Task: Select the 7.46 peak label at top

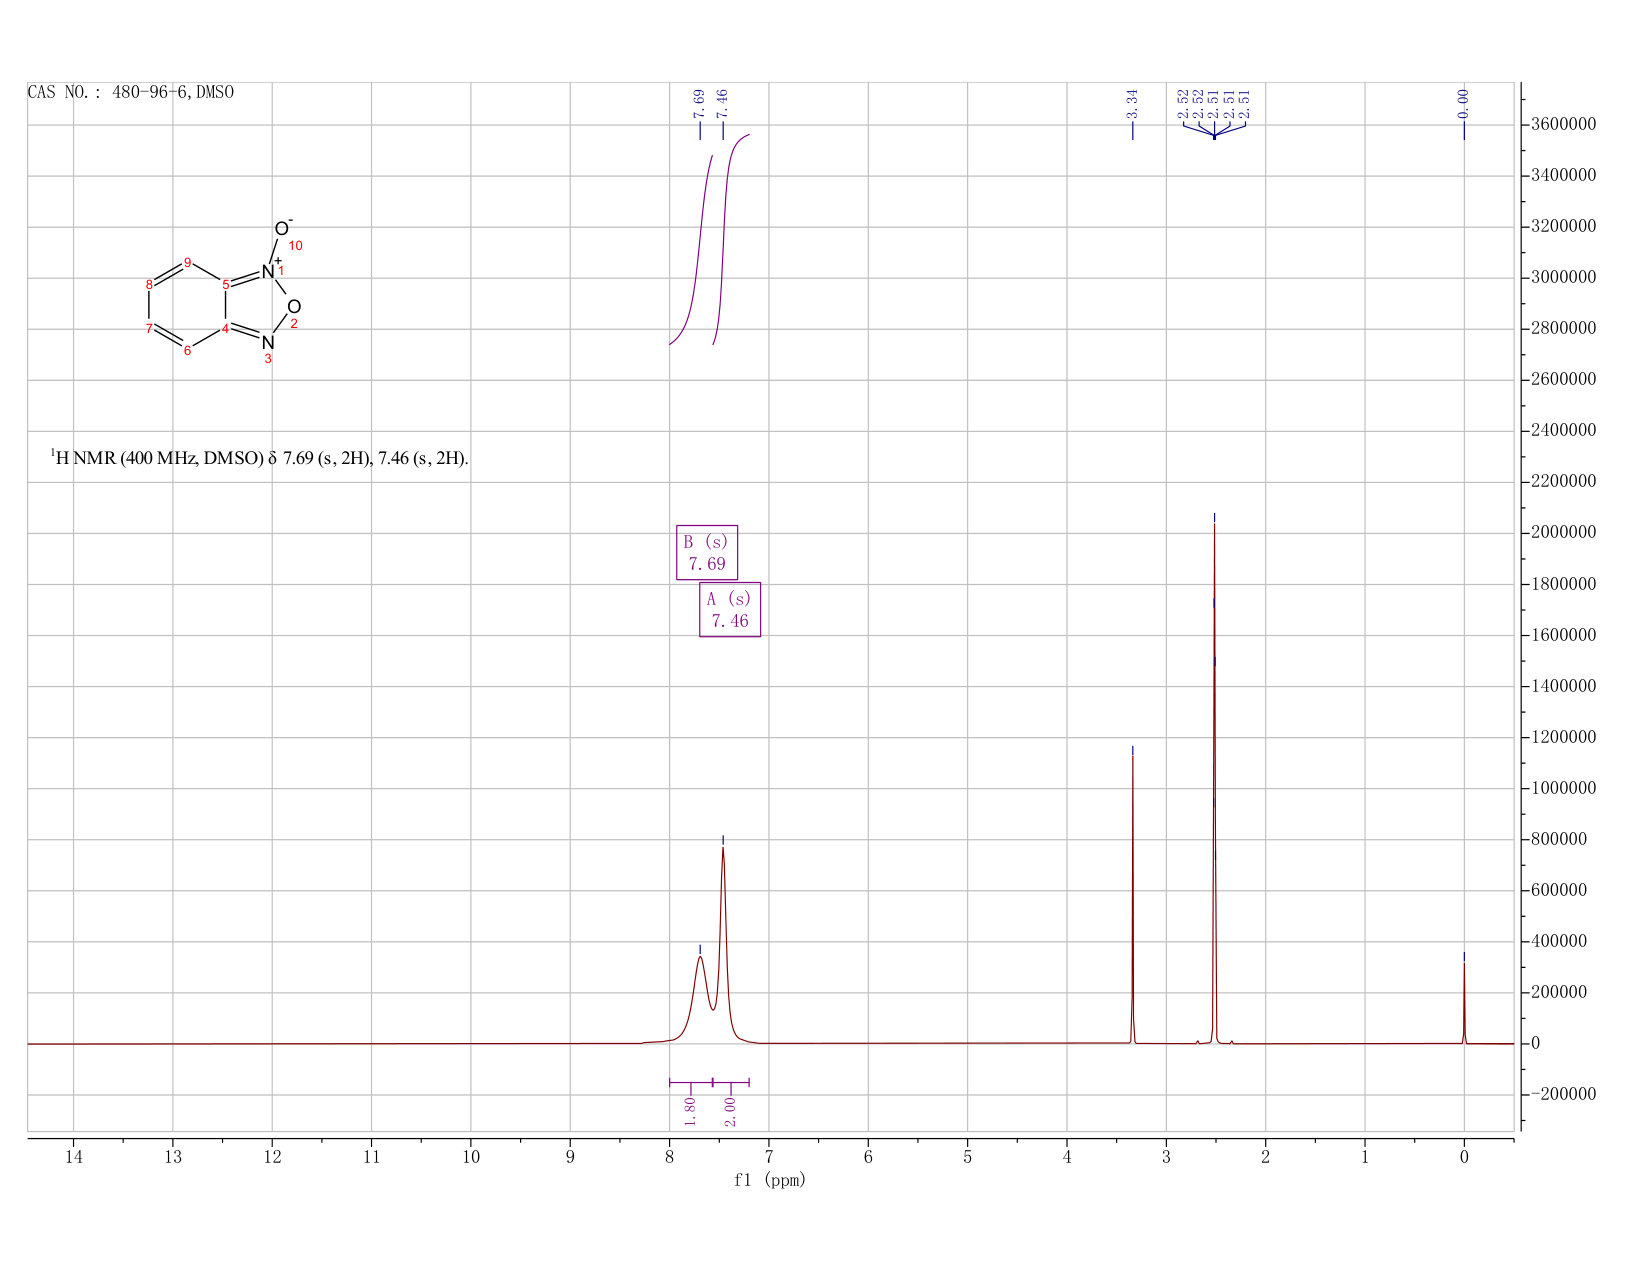Action: point(723,103)
